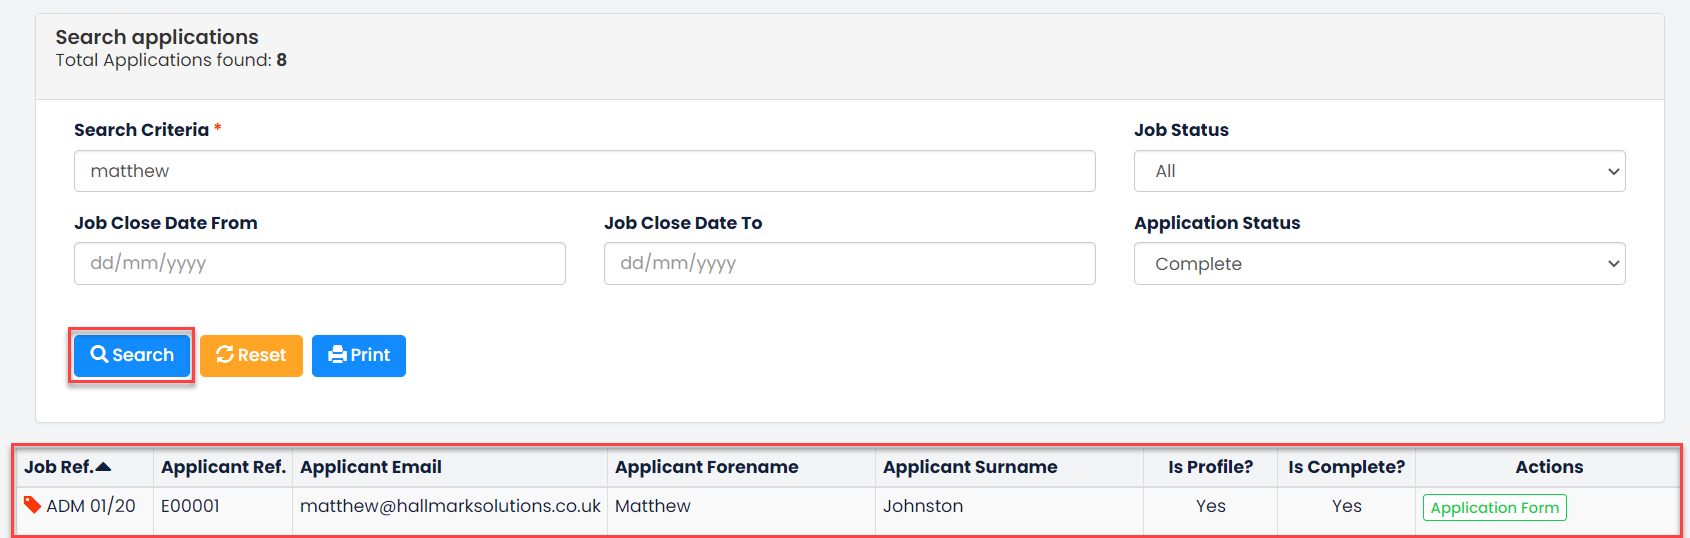Viewport: 1690px width, 538px height.
Task: Click the orange Reset button
Action: coord(251,355)
